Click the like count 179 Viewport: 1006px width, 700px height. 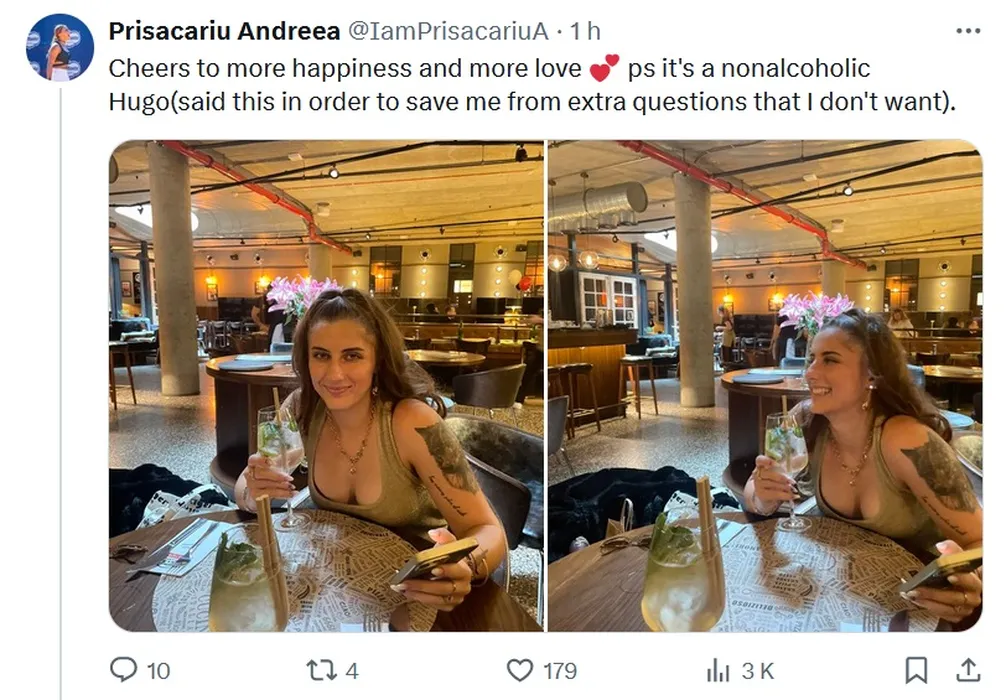pyautogui.click(x=559, y=670)
